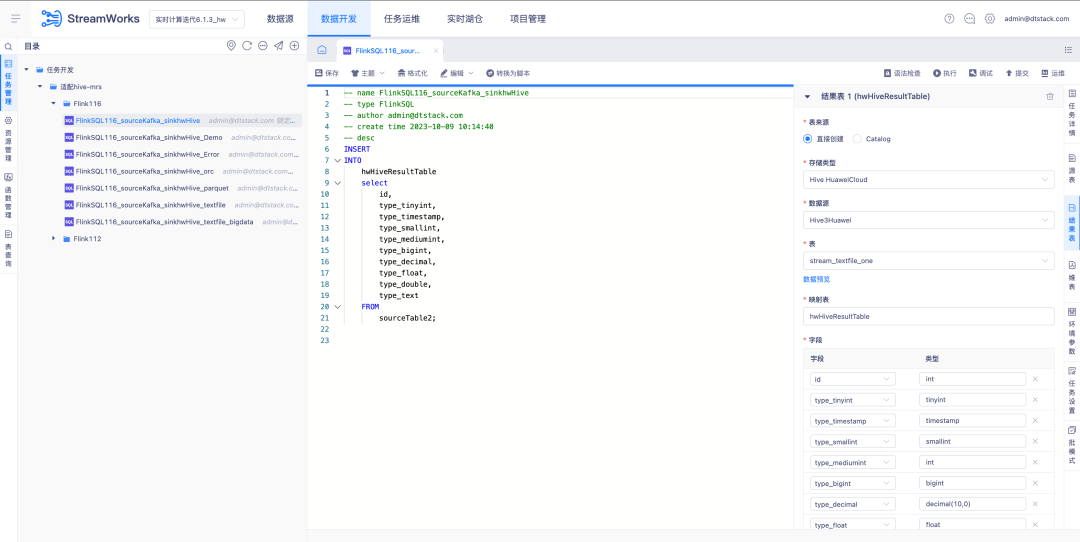This screenshot has width=1080, height=542.
Task: Remove the type_timestamp field row
Action: click(1035, 420)
